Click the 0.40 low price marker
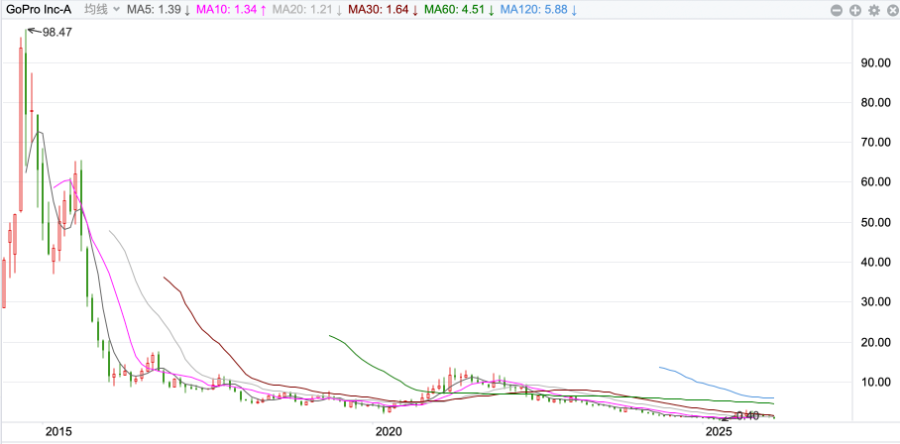This screenshot has width=900, height=444. tap(748, 414)
